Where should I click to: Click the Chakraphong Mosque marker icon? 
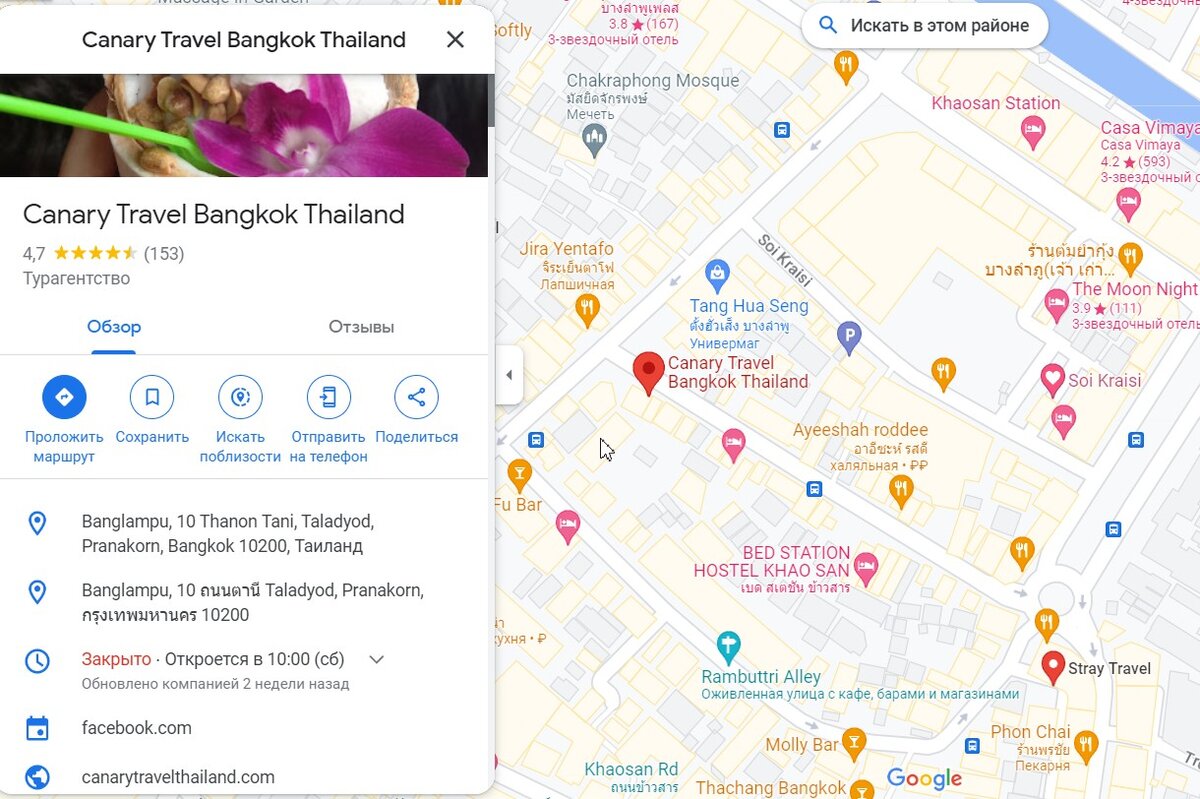(x=595, y=140)
